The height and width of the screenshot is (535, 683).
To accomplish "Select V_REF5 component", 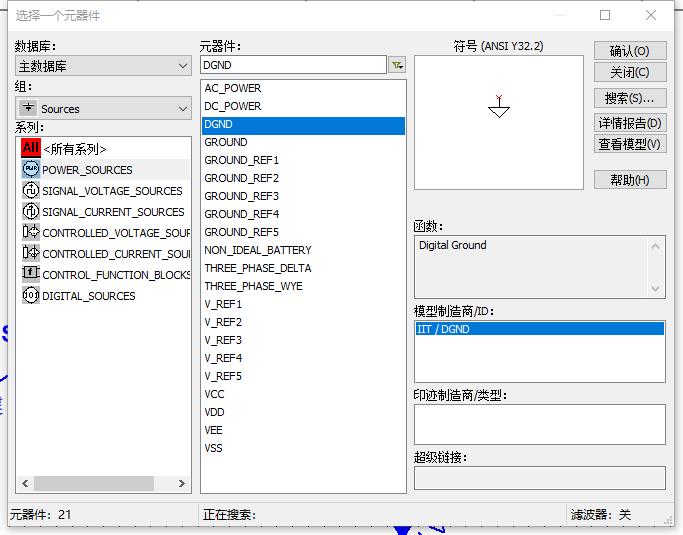I will 303,376.
